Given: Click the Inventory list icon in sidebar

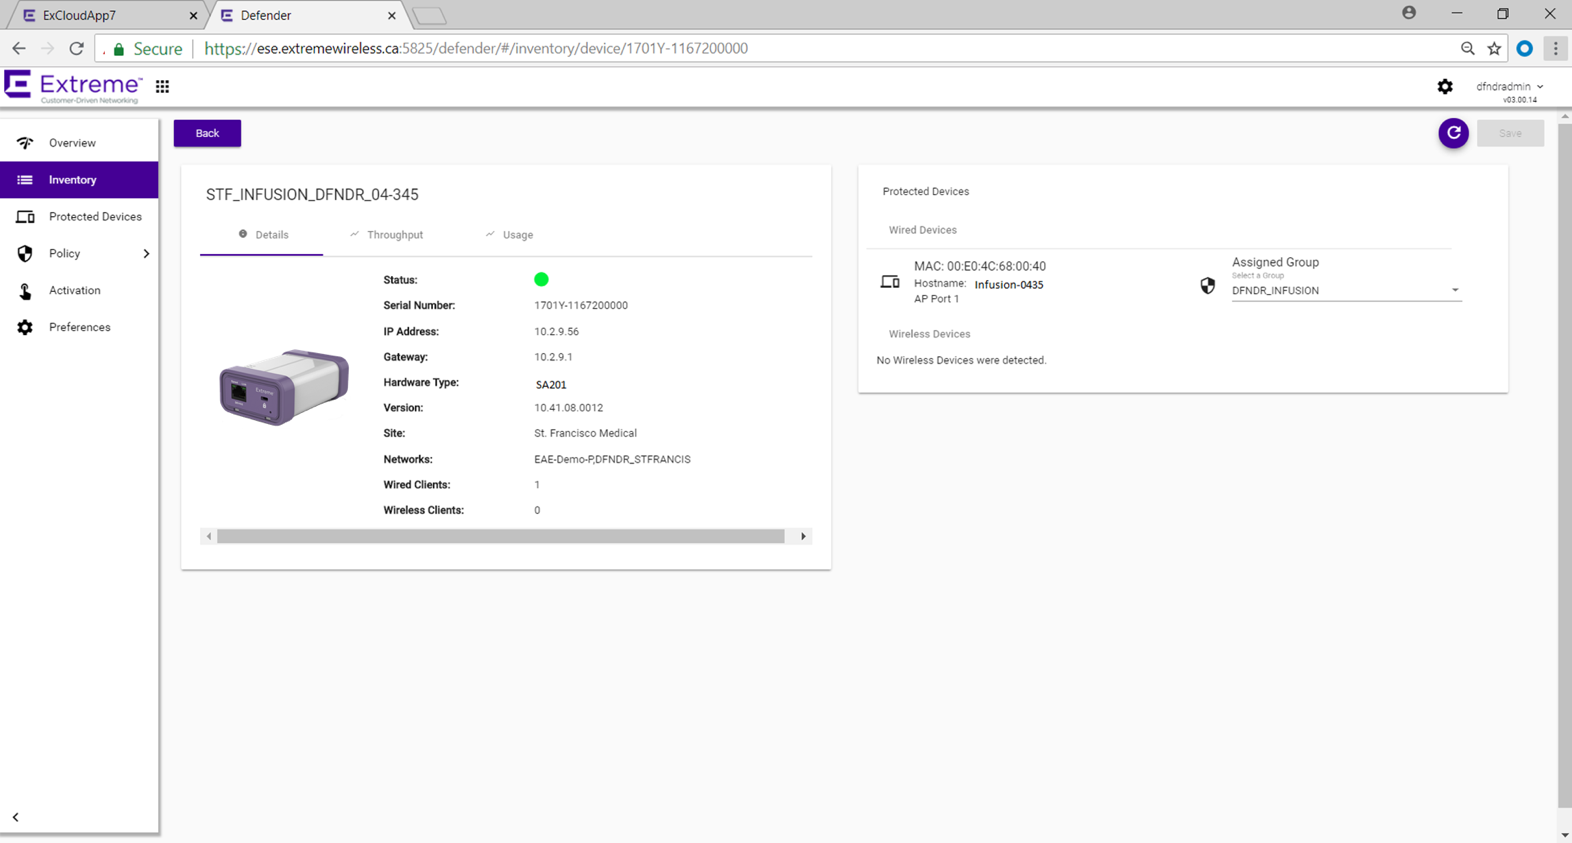Looking at the screenshot, I should coord(25,180).
